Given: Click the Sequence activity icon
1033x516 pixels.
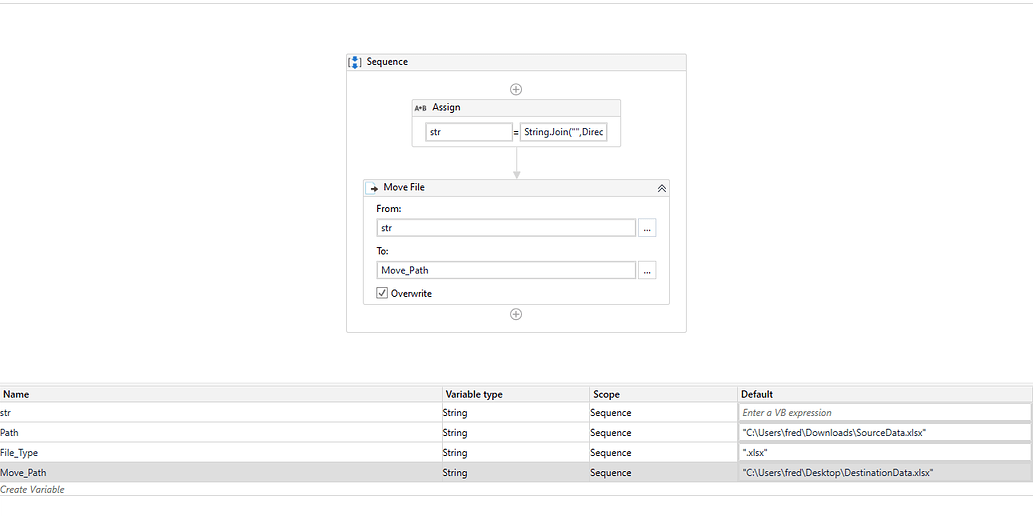Looking at the screenshot, I should coord(354,62).
